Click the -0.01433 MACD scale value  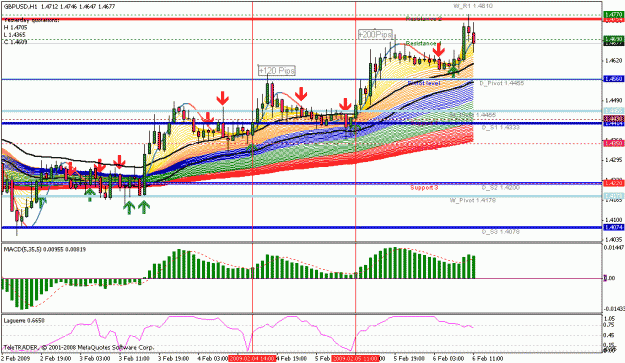tap(613, 309)
